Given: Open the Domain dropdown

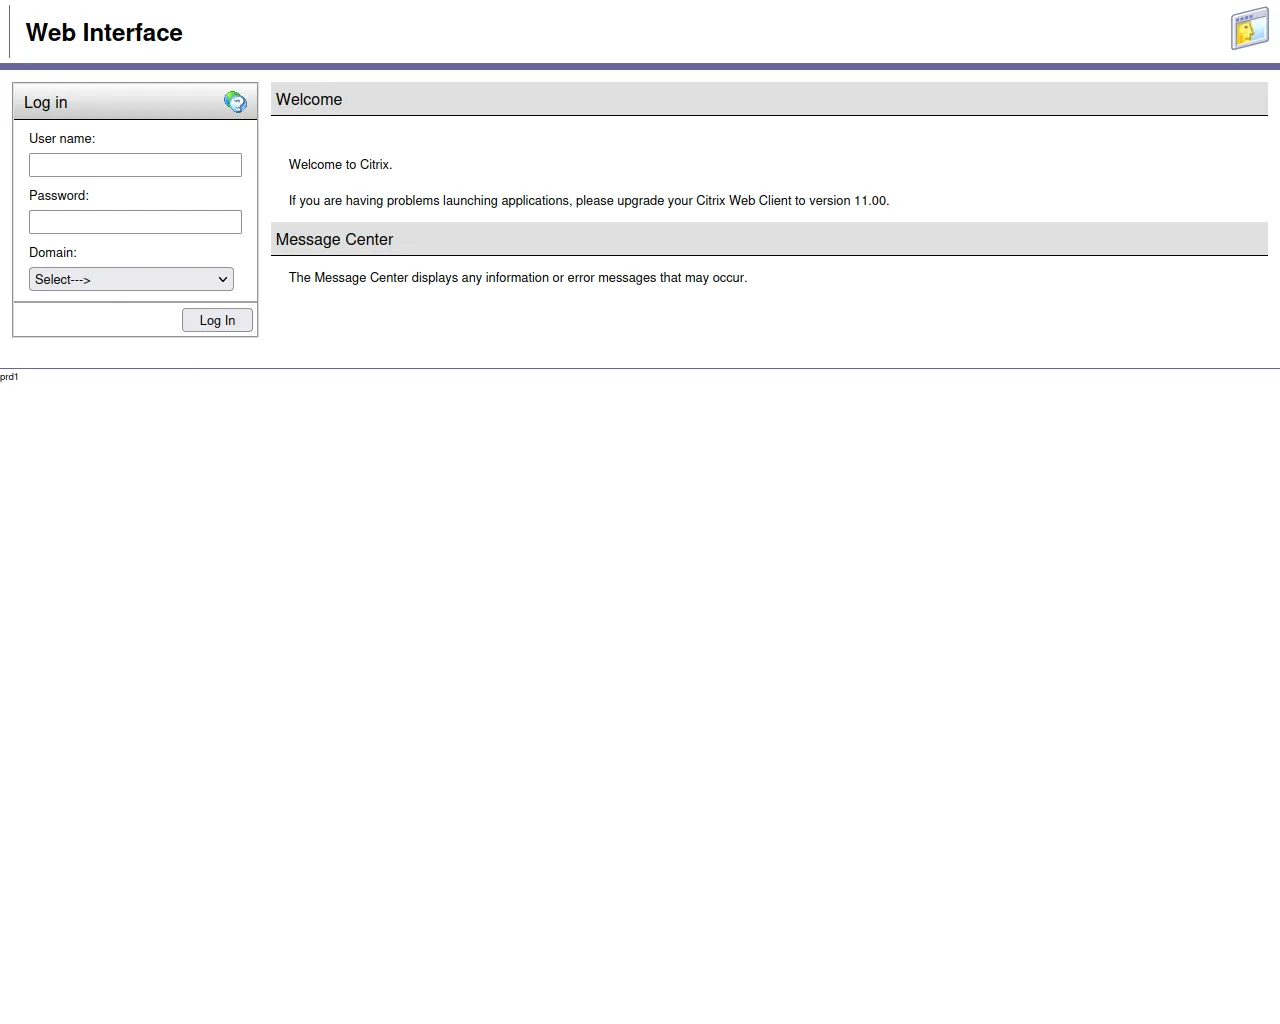Looking at the screenshot, I should click(131, 279).
